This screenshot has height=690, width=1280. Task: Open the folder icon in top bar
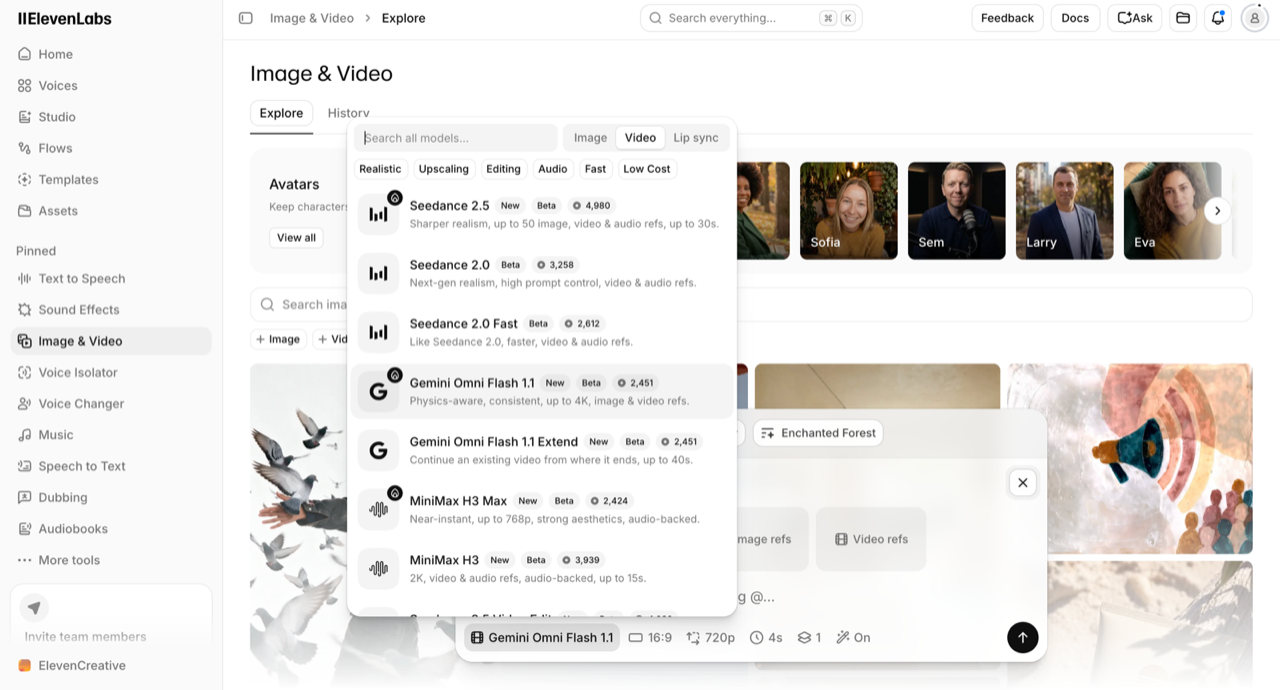click(1183, 18)
